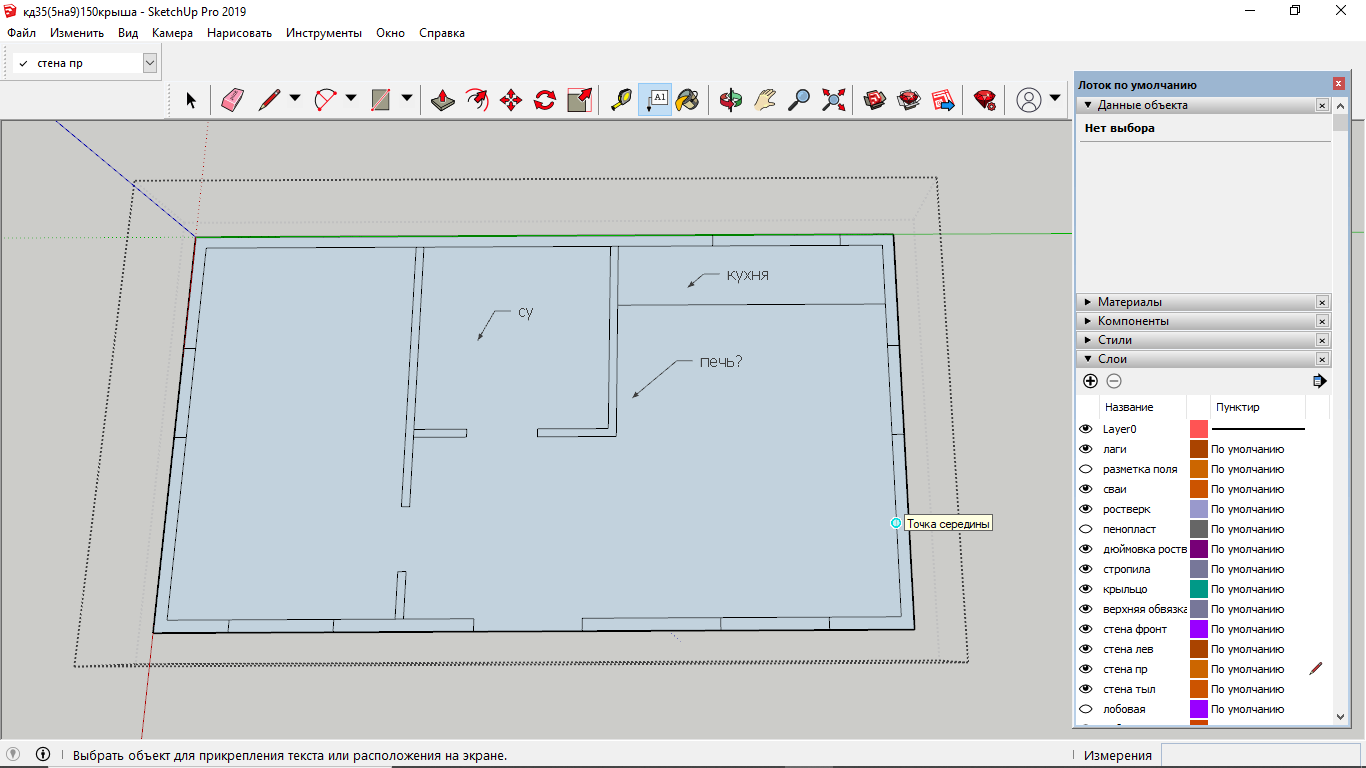Open the active layer dropdown стена пр
The height and width of the screenshot is (768, 1366).
150,63
